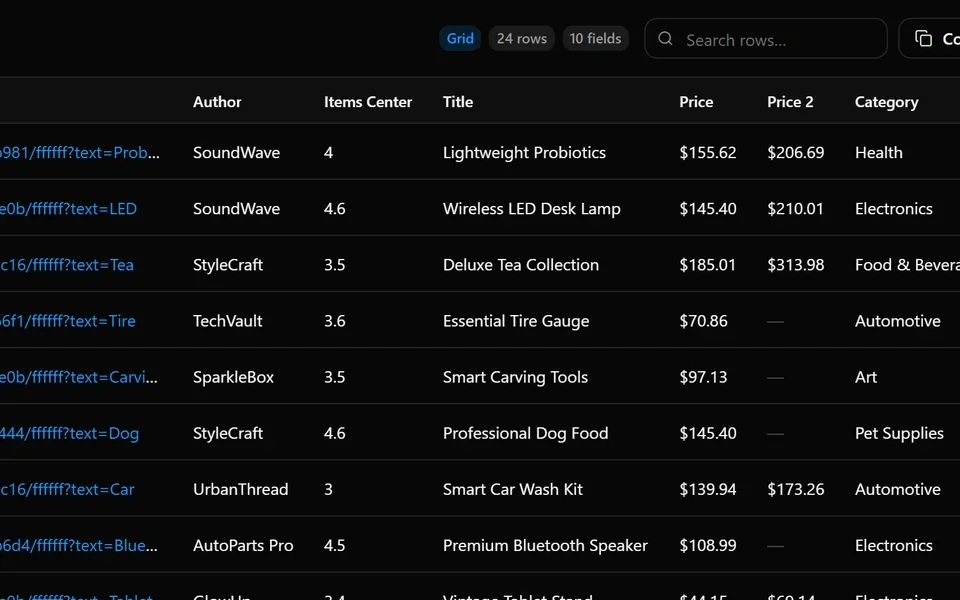Click the Health category cell

879,152
